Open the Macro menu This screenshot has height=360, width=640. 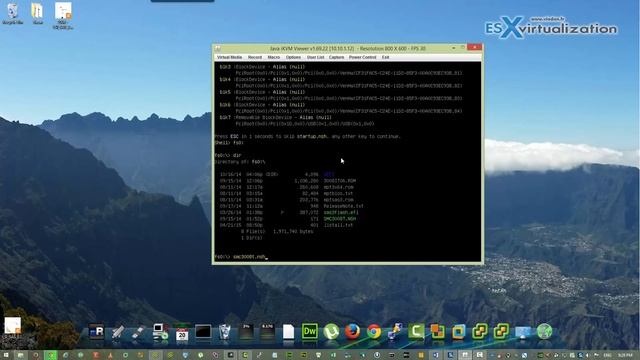(x=273, y=58)
